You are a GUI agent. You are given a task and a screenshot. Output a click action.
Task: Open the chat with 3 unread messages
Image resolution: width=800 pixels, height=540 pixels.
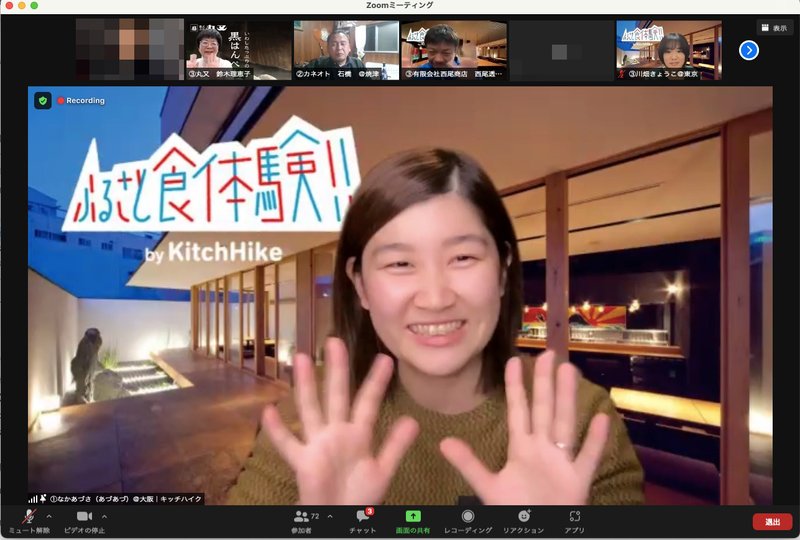(363, 521)
